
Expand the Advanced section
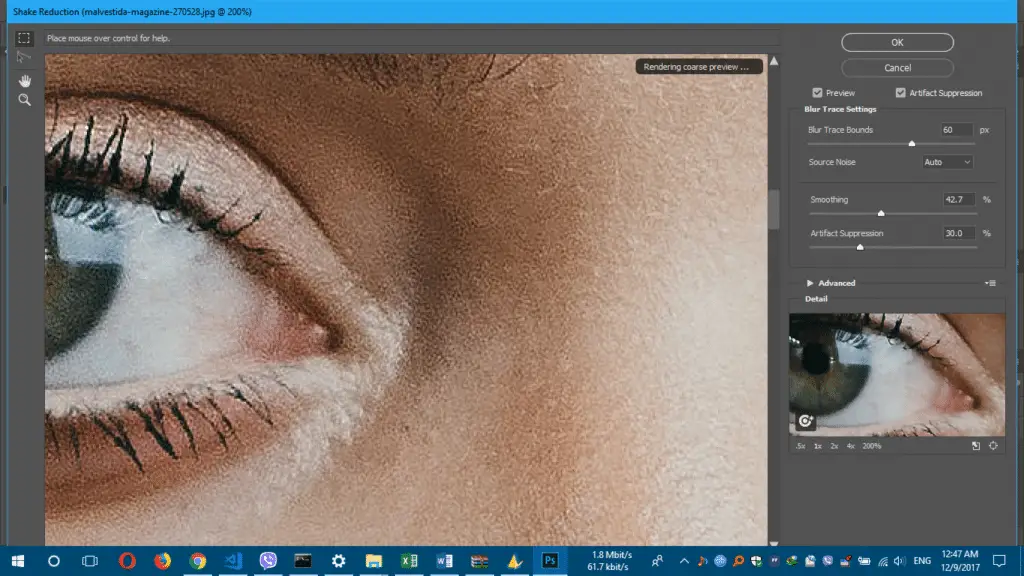(x=828, y=282)
